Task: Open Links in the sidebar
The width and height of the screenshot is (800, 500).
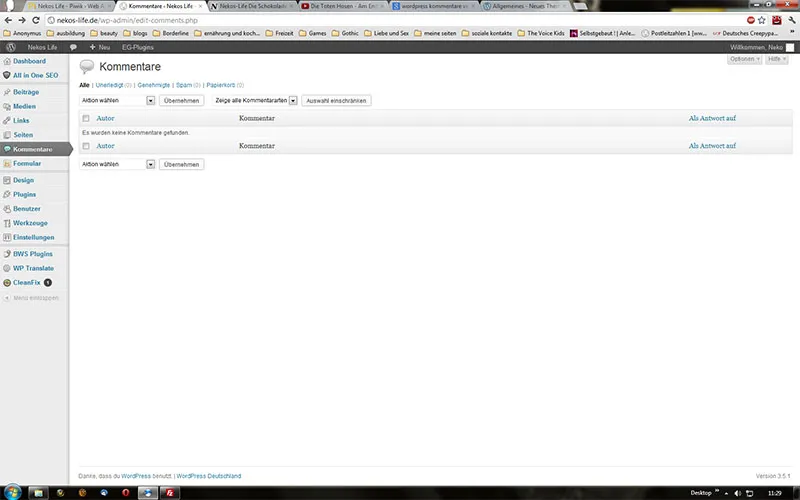Action: tap(21, 120)
